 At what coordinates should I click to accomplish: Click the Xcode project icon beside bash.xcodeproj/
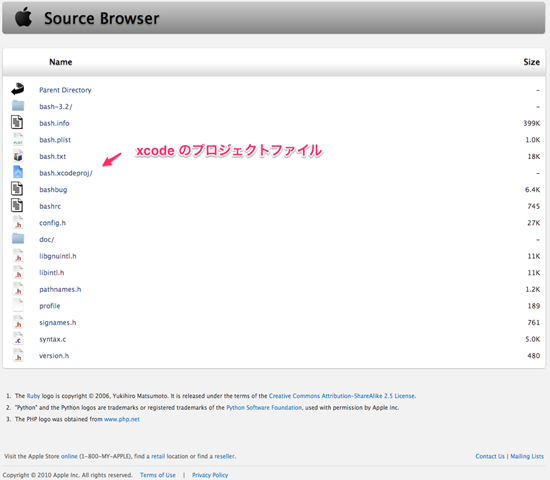tap(18, 172)
